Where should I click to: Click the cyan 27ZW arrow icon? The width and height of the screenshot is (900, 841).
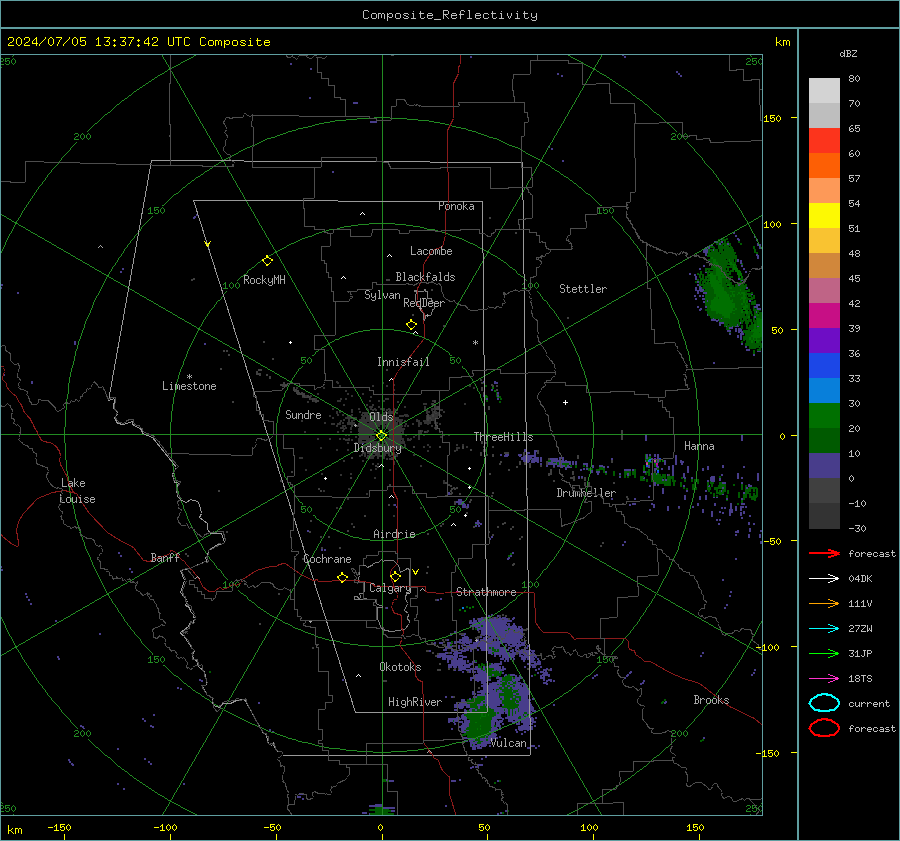(x=824, y=629)
